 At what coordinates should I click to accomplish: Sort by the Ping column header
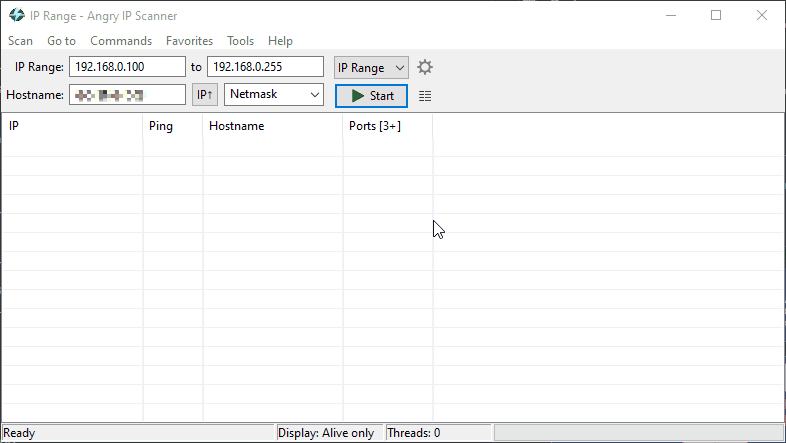172,126
